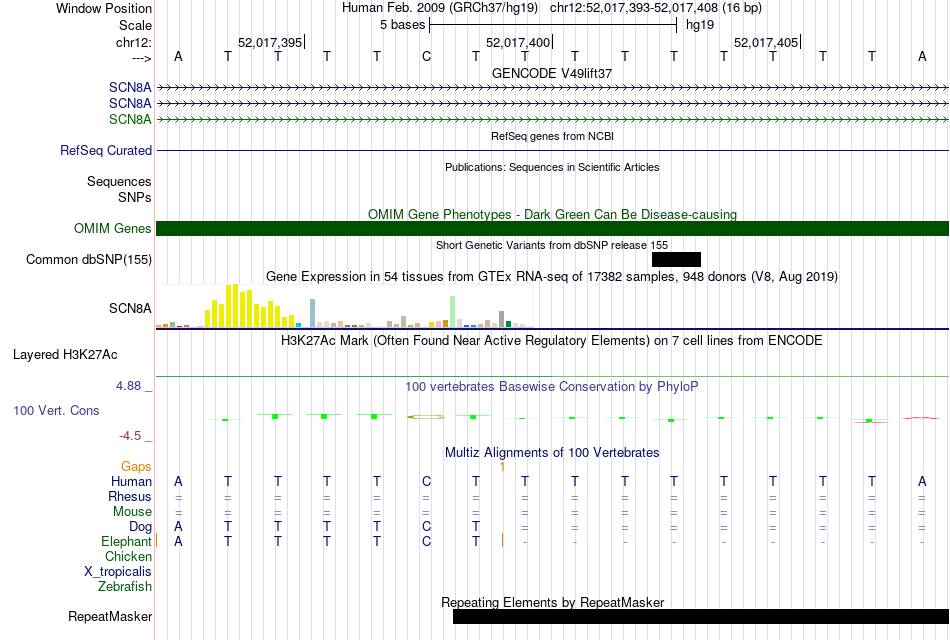The image size is (950, 640).
Task: Click the yellow outlined PhyloP conservation box
Action: [x=427, y=417]
